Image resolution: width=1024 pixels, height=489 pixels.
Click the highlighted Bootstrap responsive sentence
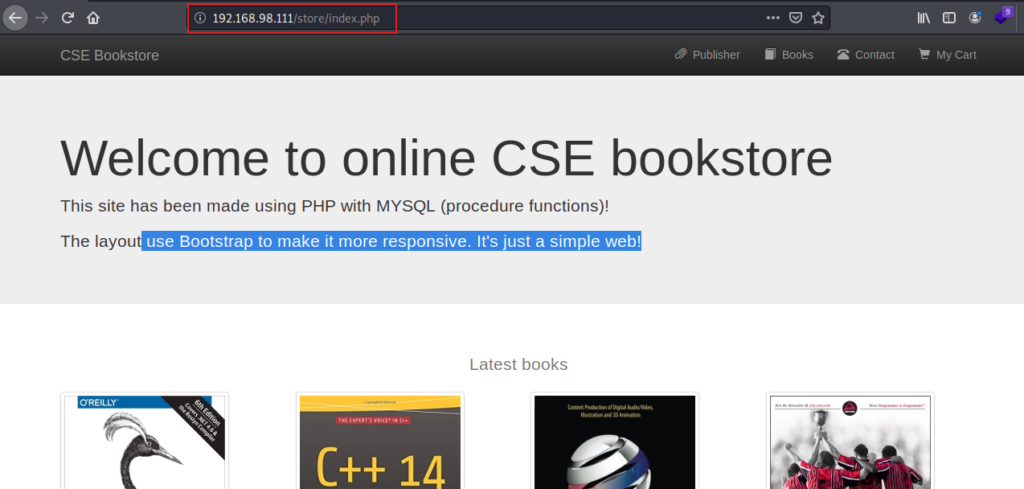[x=391, y=242]
